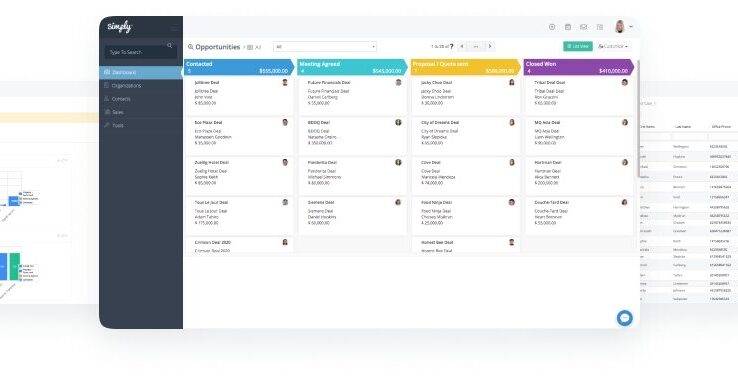Click owner avatar on Hartman Deal card
The image size is (738, 377).
(x=625, y=162)
